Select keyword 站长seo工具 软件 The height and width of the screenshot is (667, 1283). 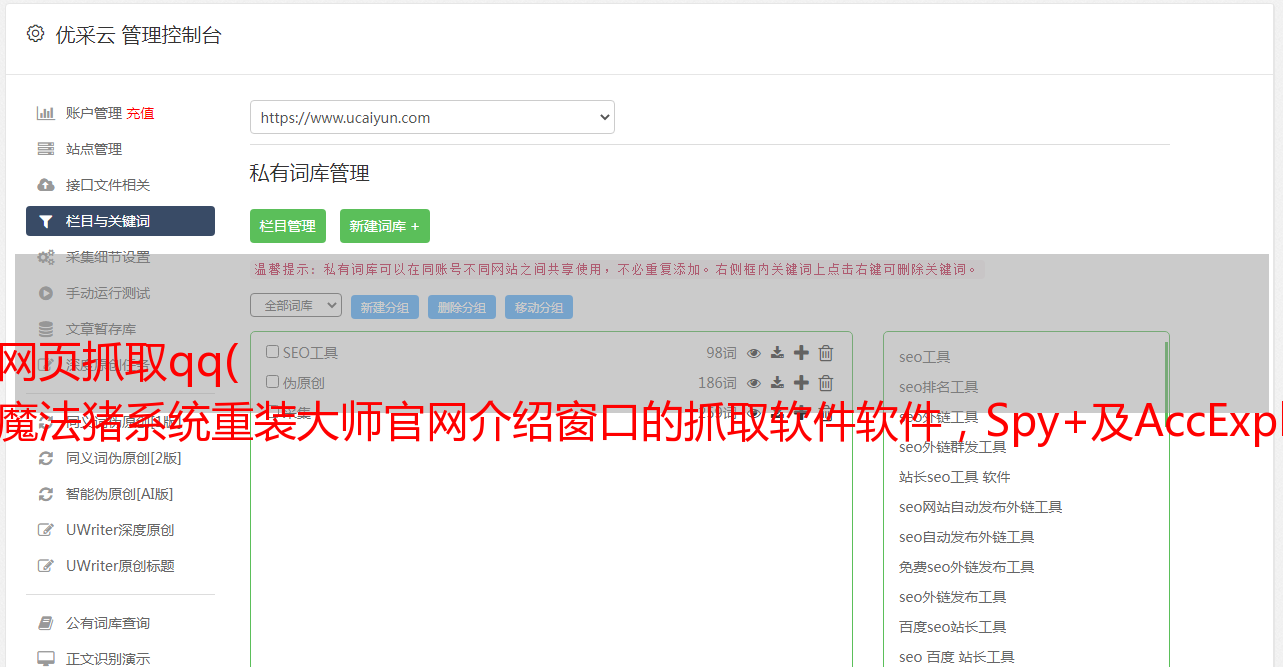click(x=955, y=477)
